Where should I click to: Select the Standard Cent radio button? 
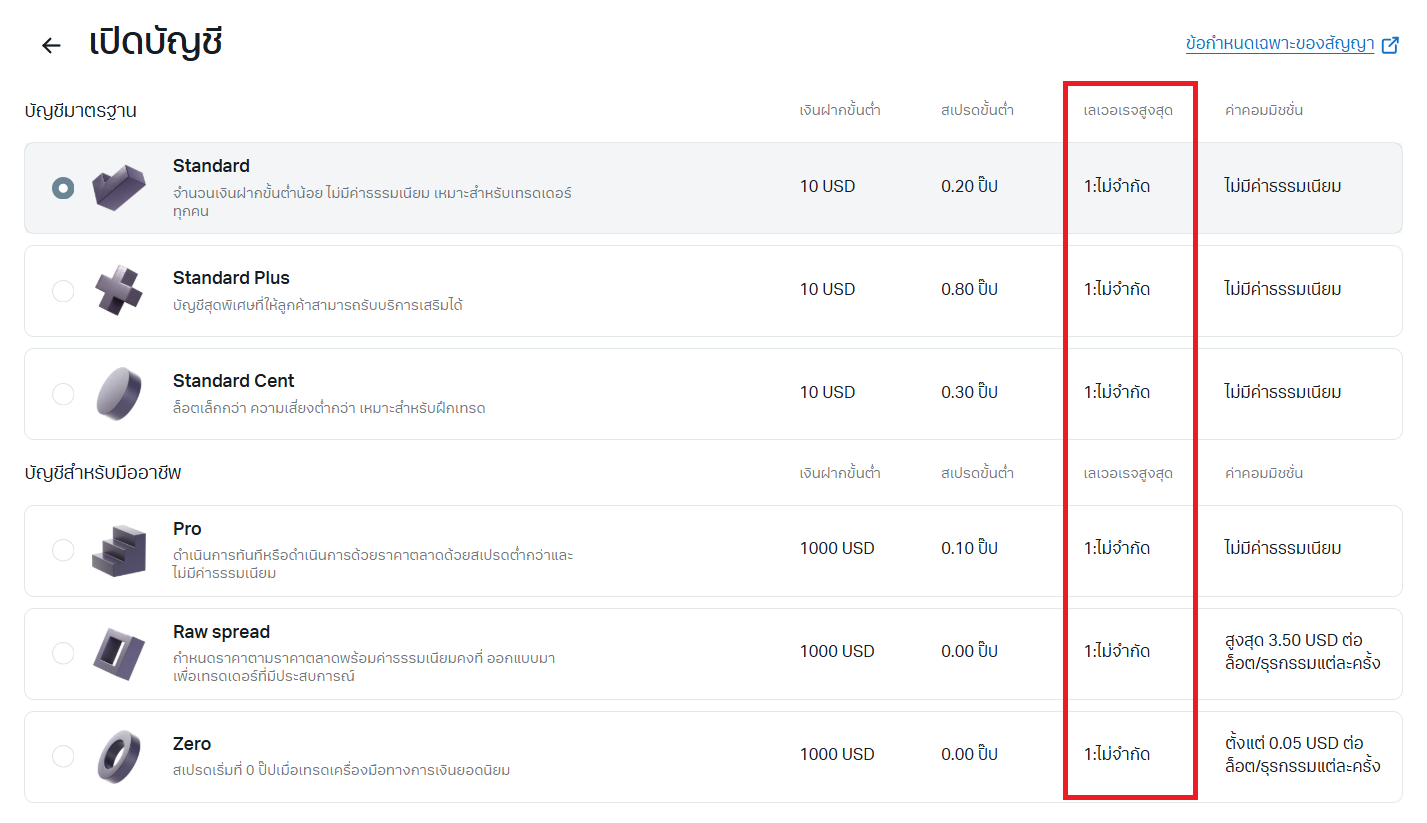(63, 394)
